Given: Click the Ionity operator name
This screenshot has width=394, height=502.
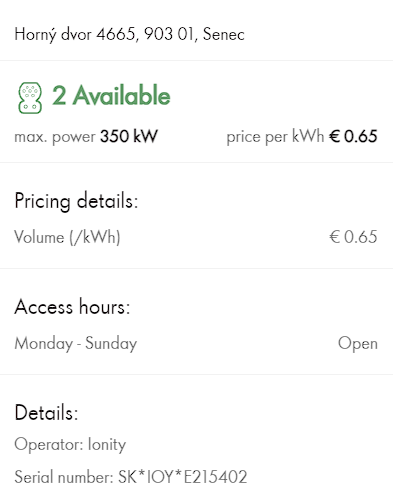Looking at the screenshot, I should pos(107,445).
